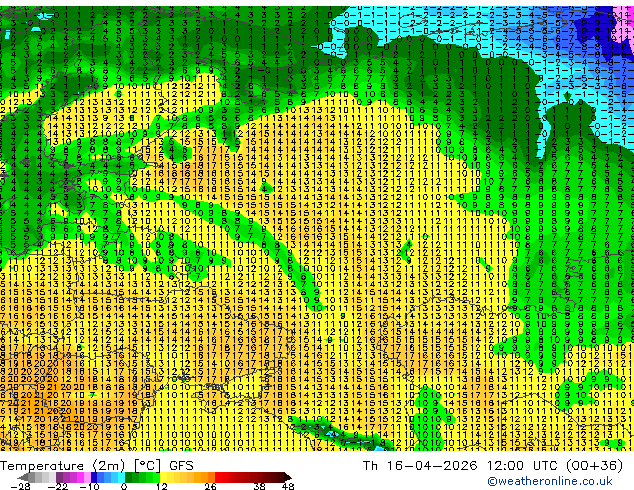This screenshot has height=490, width=634.
Task: Select the bright yellow swatch above 12
Action: pyautogui.click(x=163, y=477)
